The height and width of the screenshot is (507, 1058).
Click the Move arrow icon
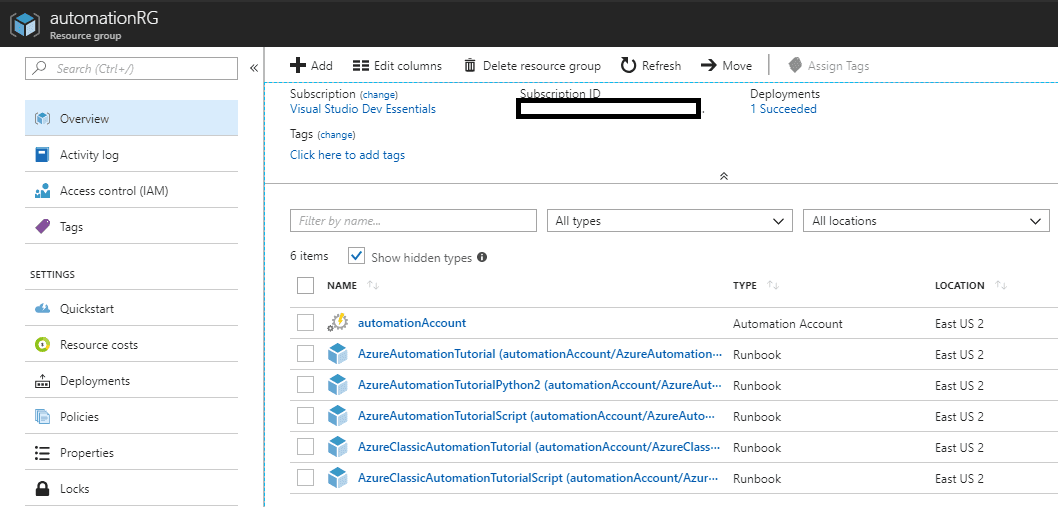click(x=708, y=65)
